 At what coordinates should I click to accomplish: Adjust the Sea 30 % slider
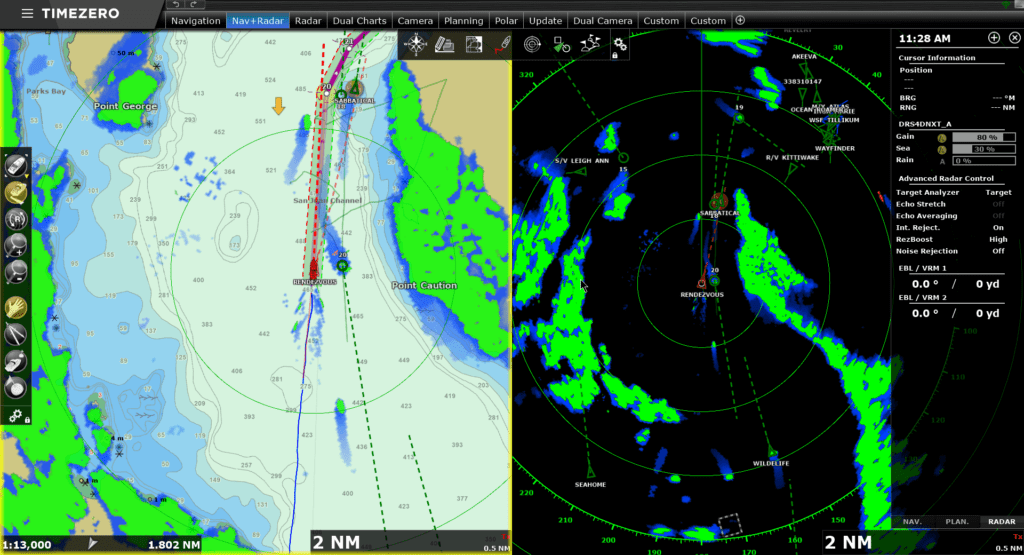[x=984, y=150]
